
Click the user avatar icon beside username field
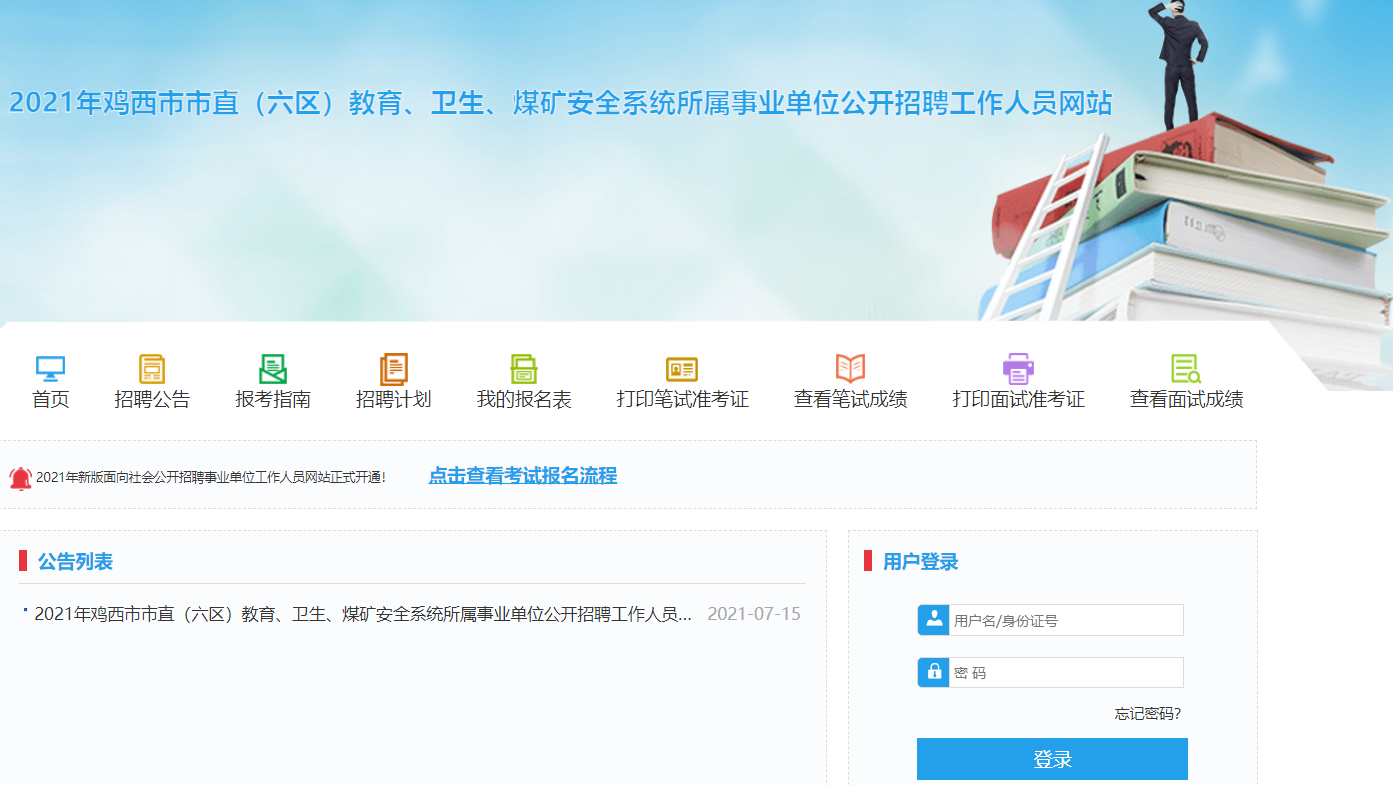(933, 620)
